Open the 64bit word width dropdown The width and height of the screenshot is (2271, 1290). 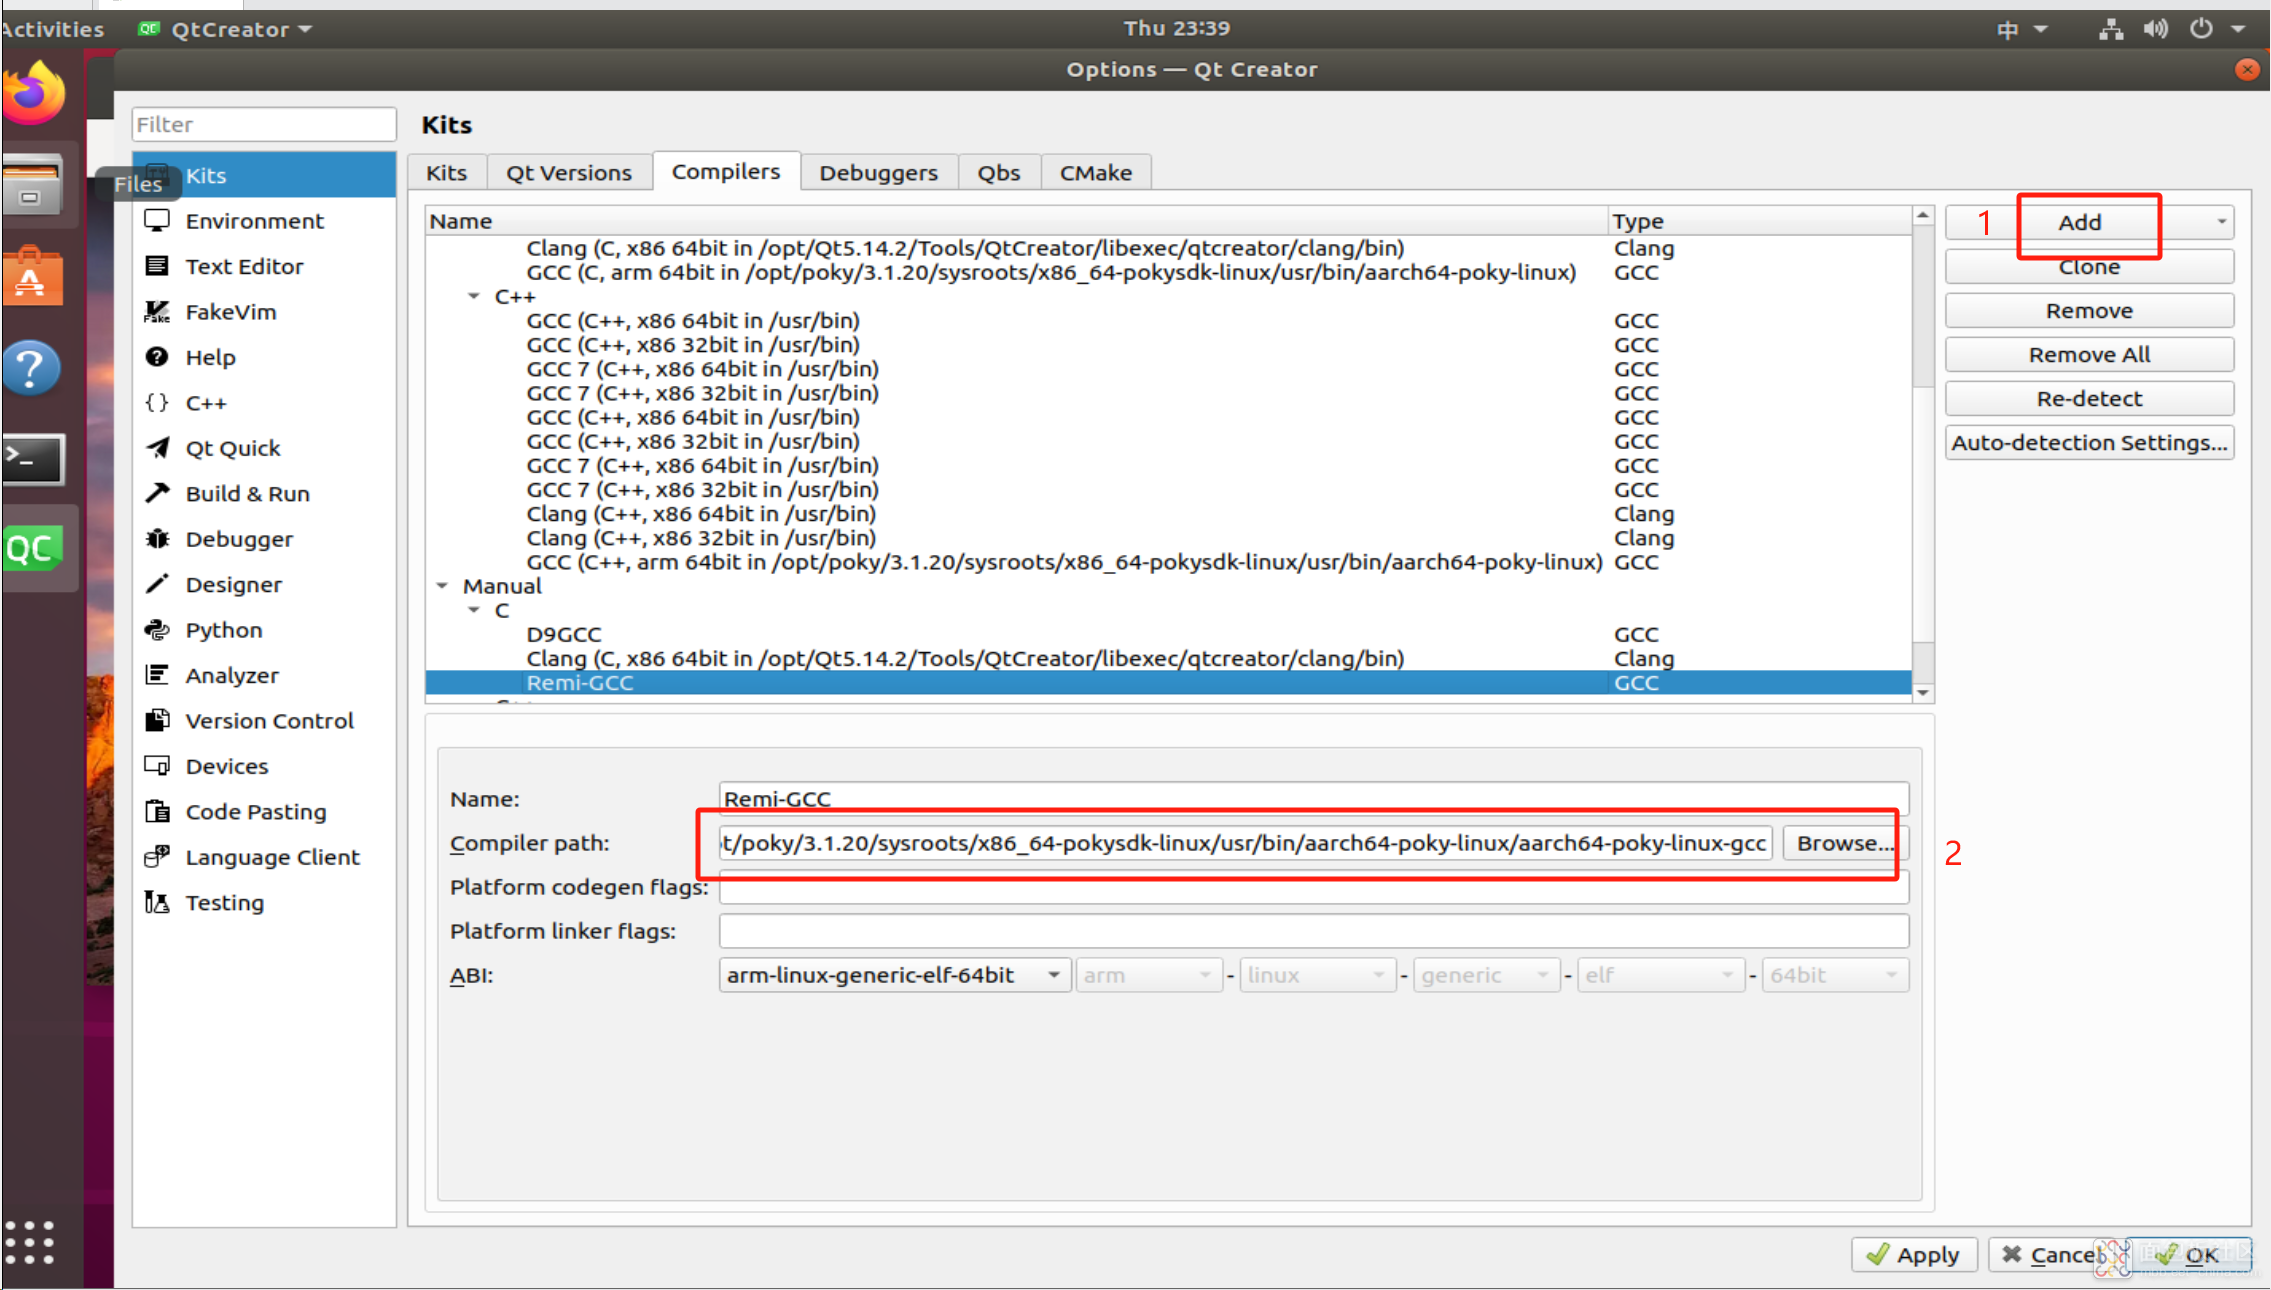tap(1834, 975)
